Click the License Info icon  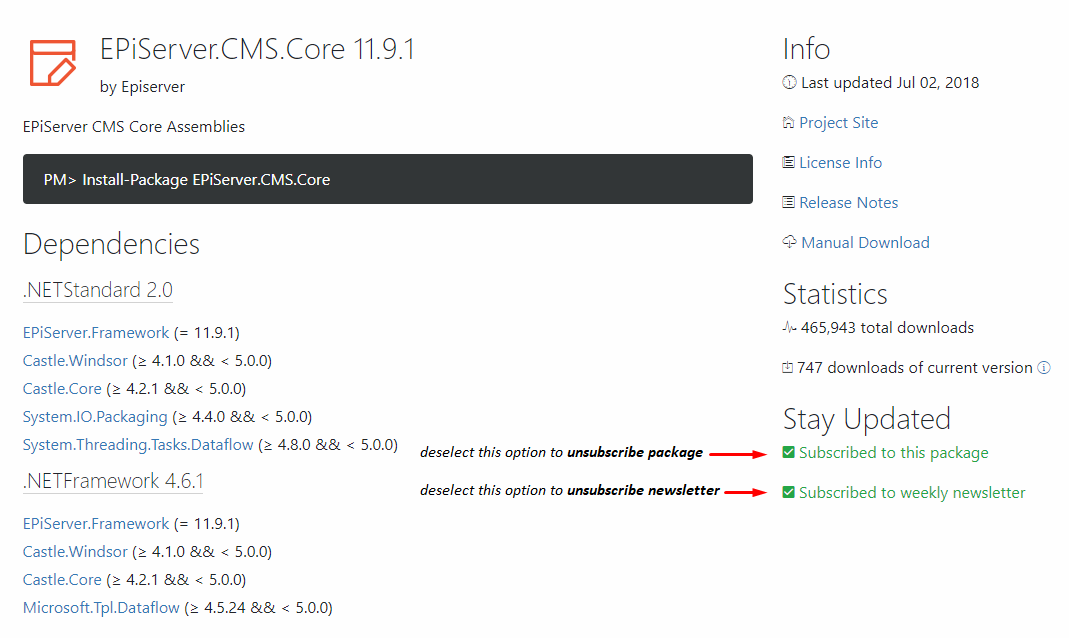coord(789,163)
